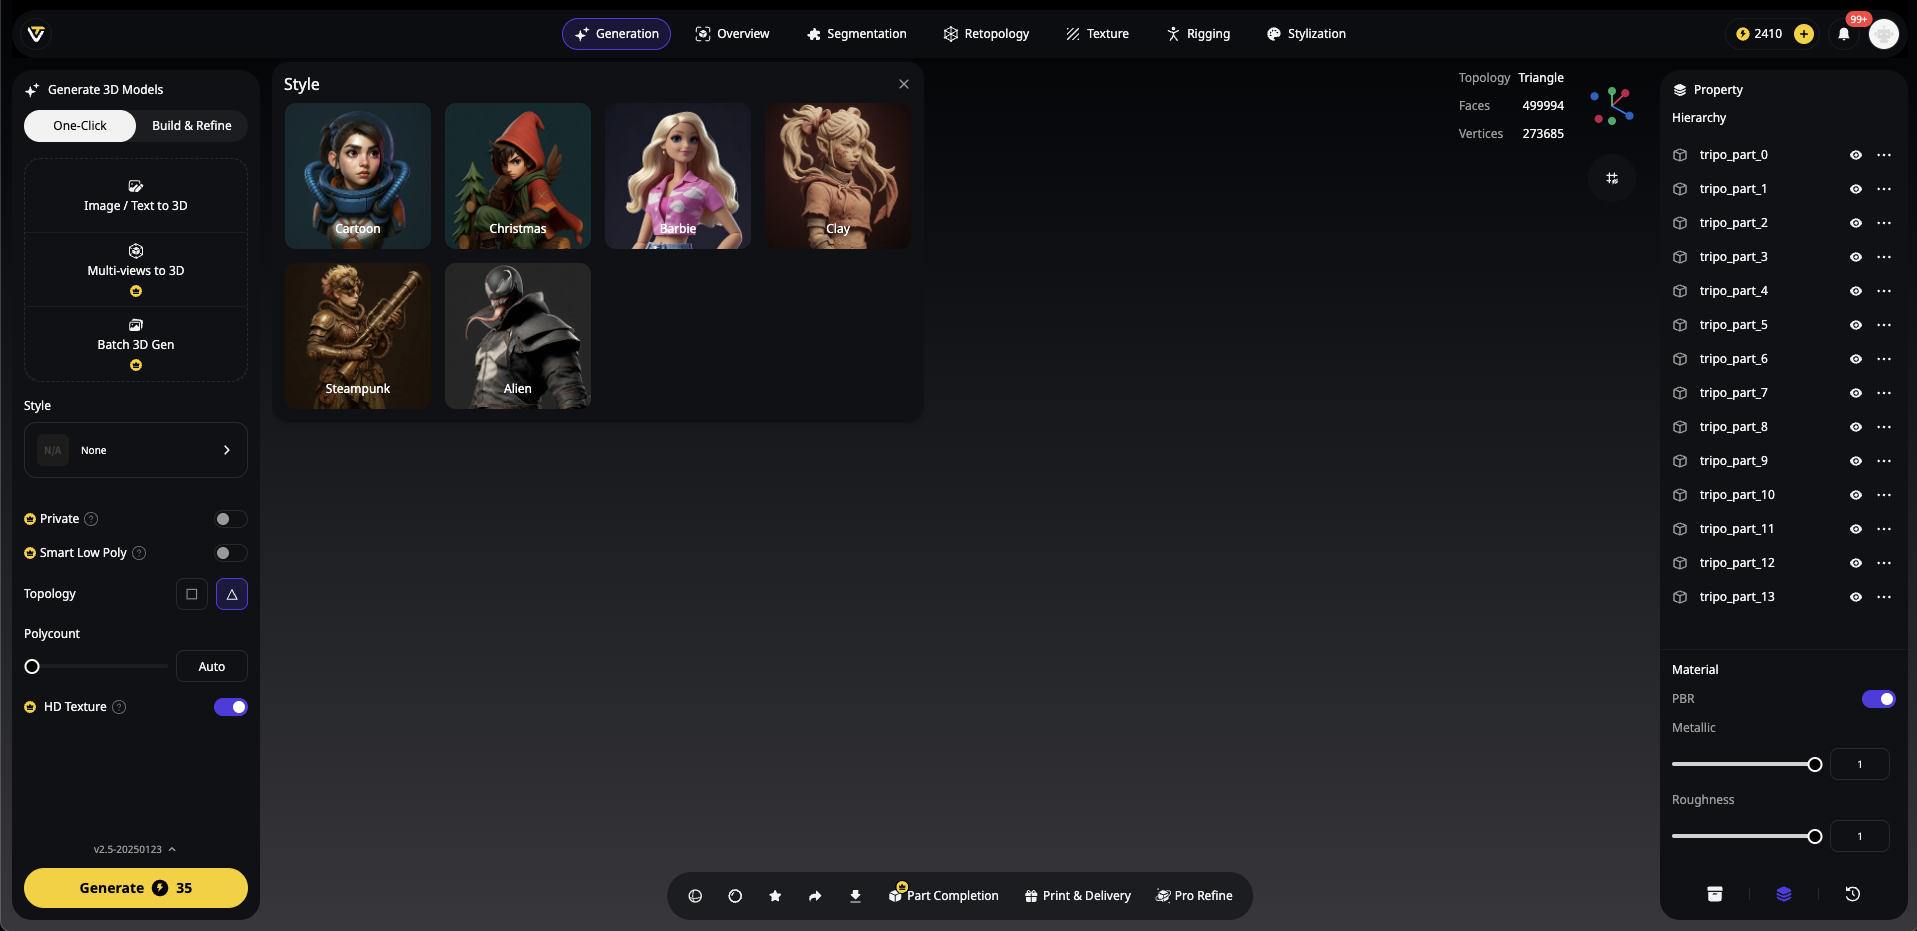The height and width of the screenshot is (931, 1917).
Task: Choose Image / Text to 3D
Action: coord(136,196)
